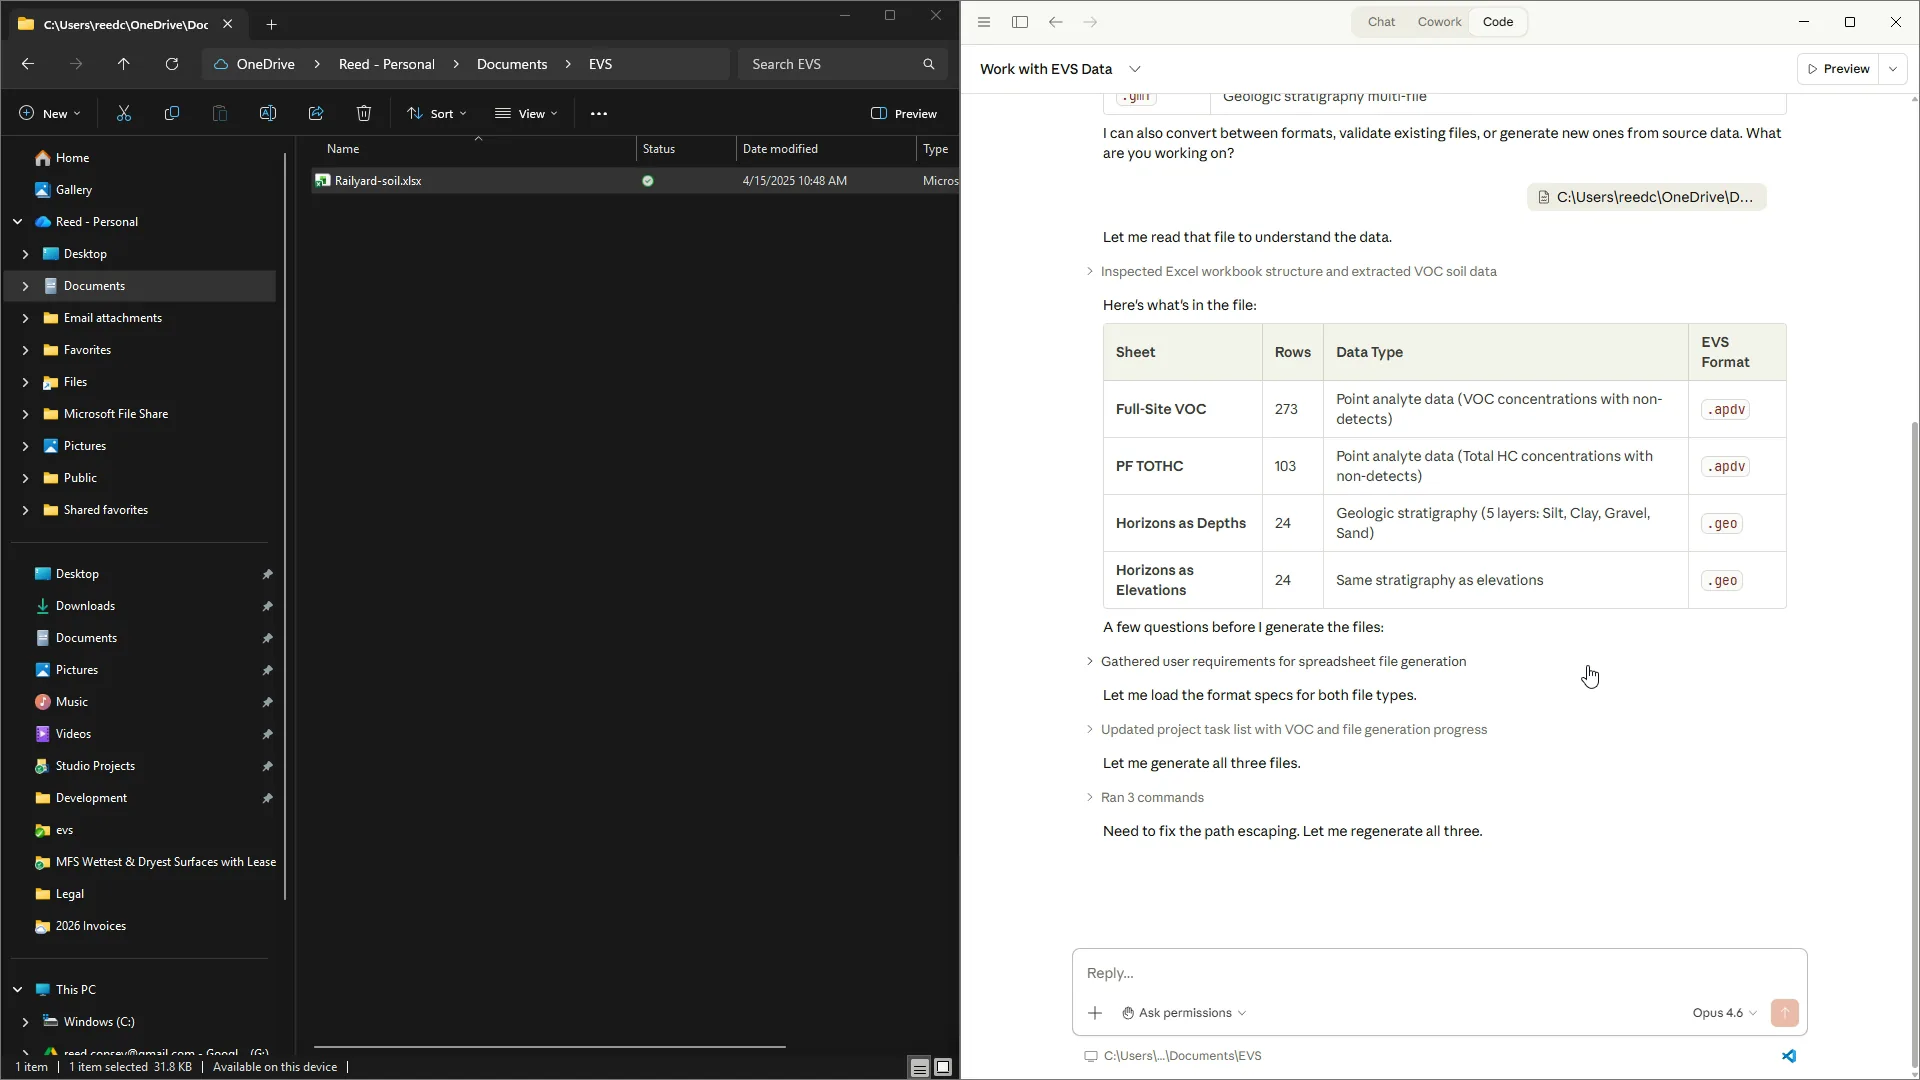Image resolution: width=1920 pixels, height=1080 pixels.
Task: Open the Work with EVS Data title dropdown
Action: 1135,69
